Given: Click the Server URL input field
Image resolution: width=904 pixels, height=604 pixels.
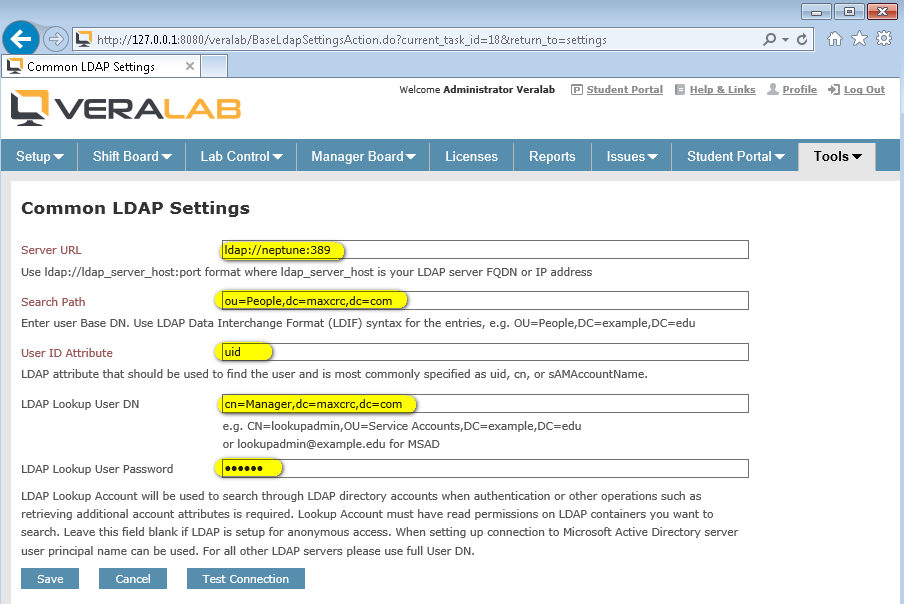Looking at the screenshot, I should pos(485,250).
